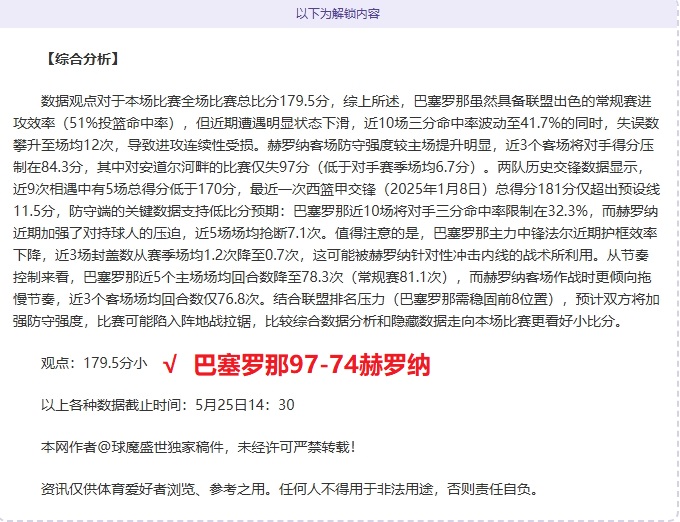Click the red check mark beside the score
The height and width of the screenshot is (522, 680).
(x=170, y=364)
